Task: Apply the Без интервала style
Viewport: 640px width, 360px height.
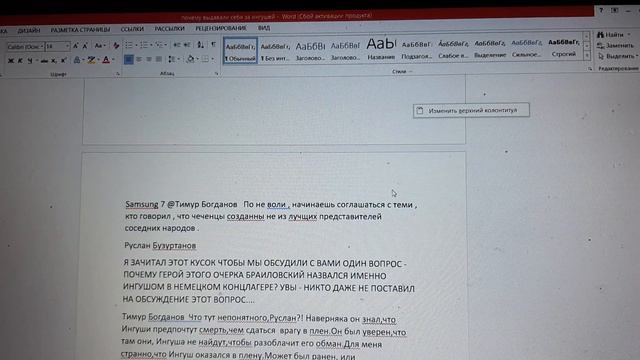Action: pos(275,51)
